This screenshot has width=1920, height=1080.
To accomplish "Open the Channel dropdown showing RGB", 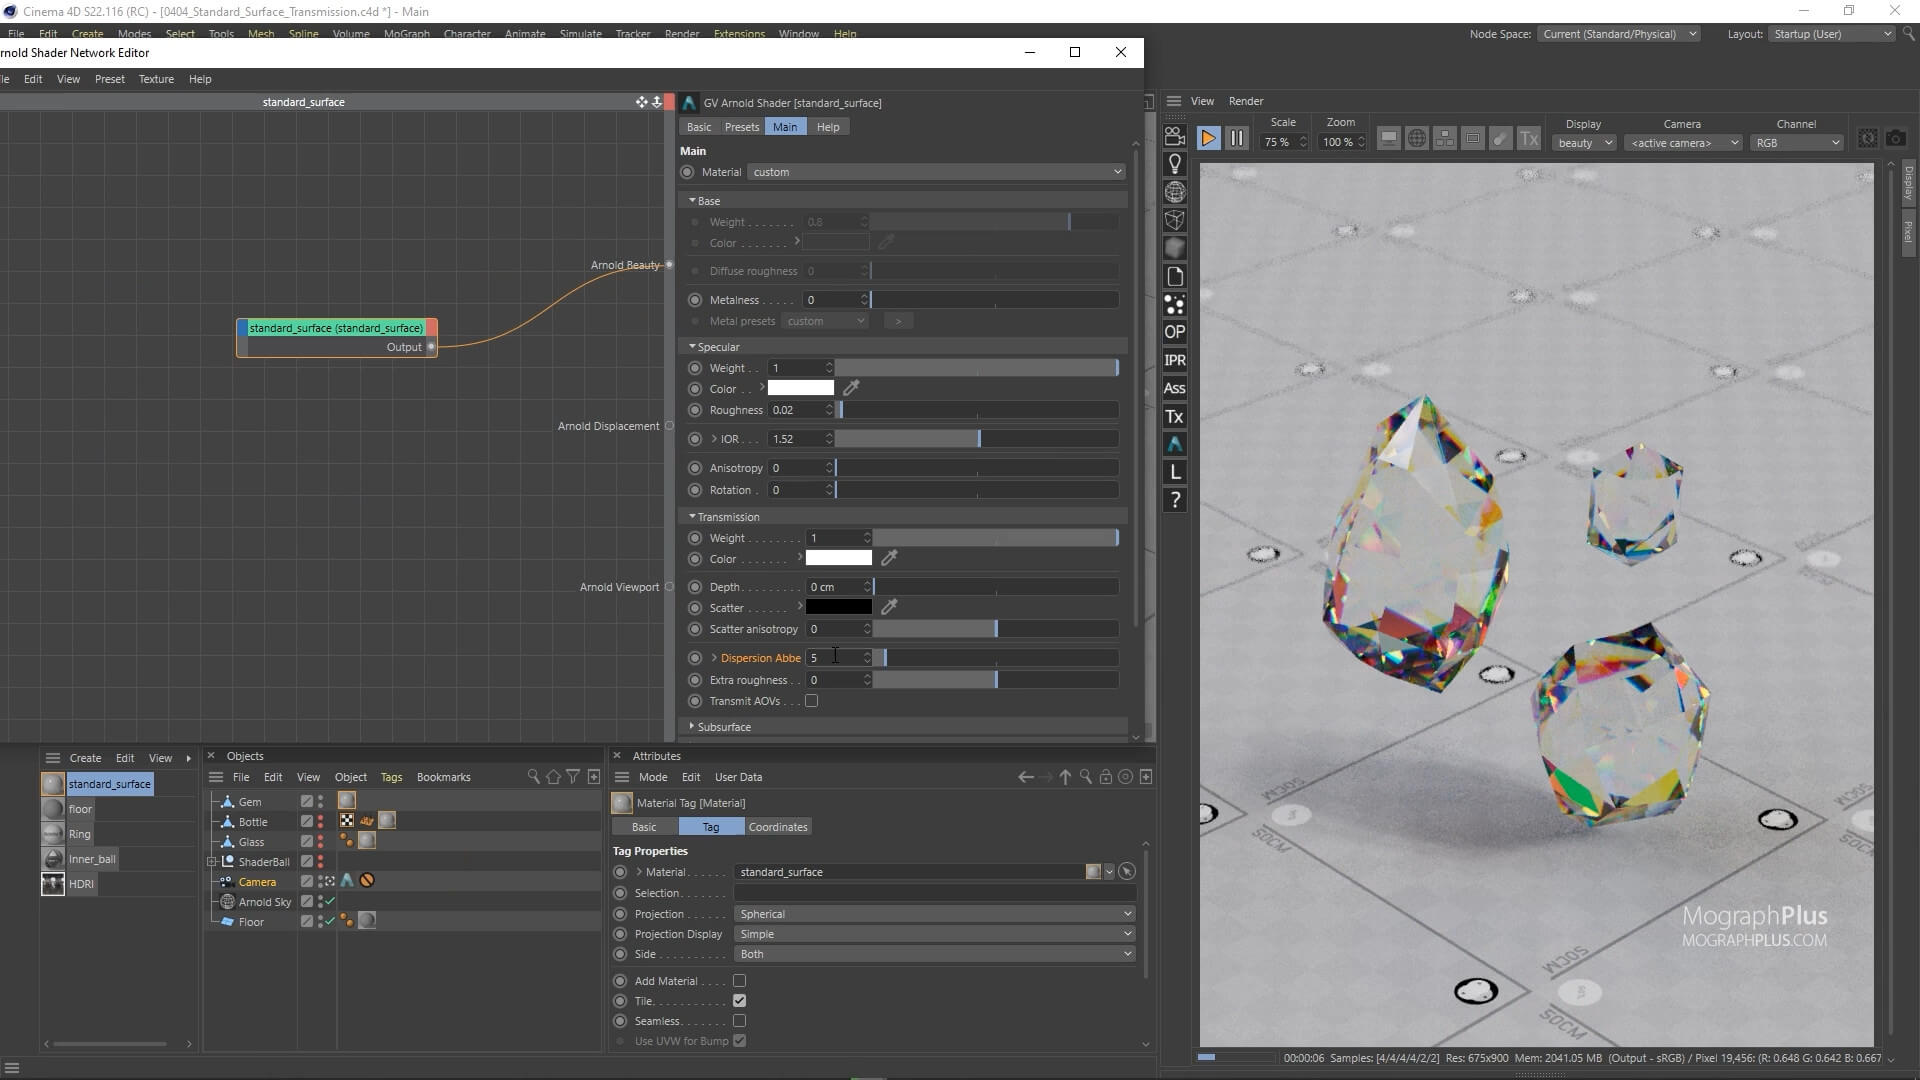I will [1796, 142].
